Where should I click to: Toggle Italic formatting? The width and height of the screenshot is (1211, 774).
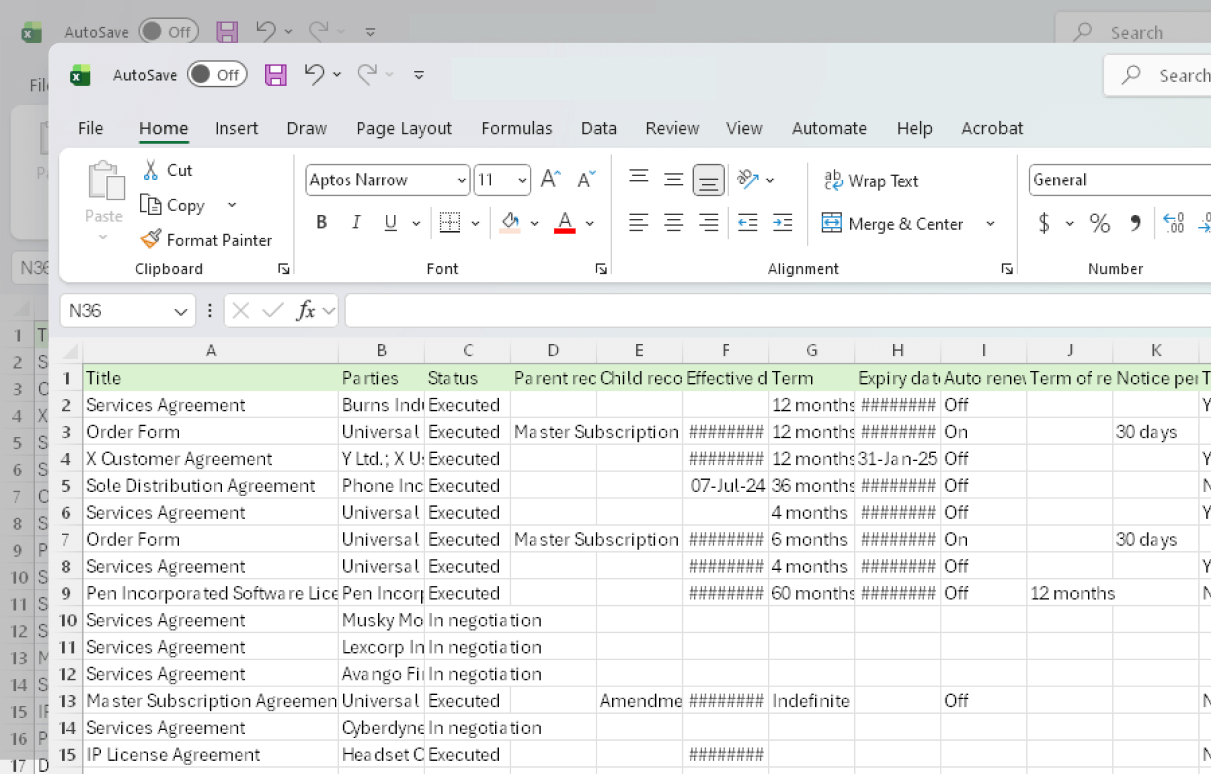356,223
